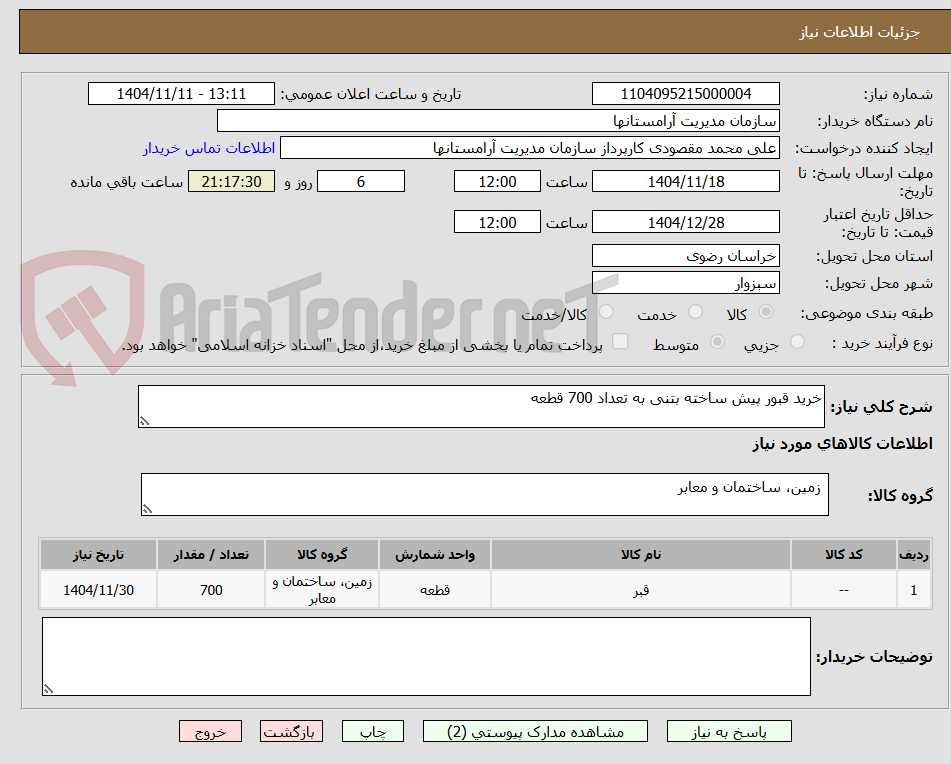The image size is (951, 764).
Task: Click the تعداد / مقدار column header
Action: tap(211, 555)
